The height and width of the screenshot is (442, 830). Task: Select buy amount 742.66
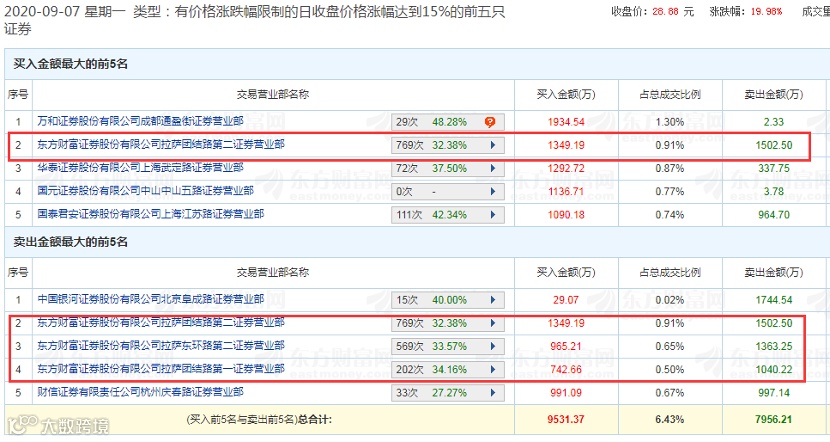pos(566,369)
